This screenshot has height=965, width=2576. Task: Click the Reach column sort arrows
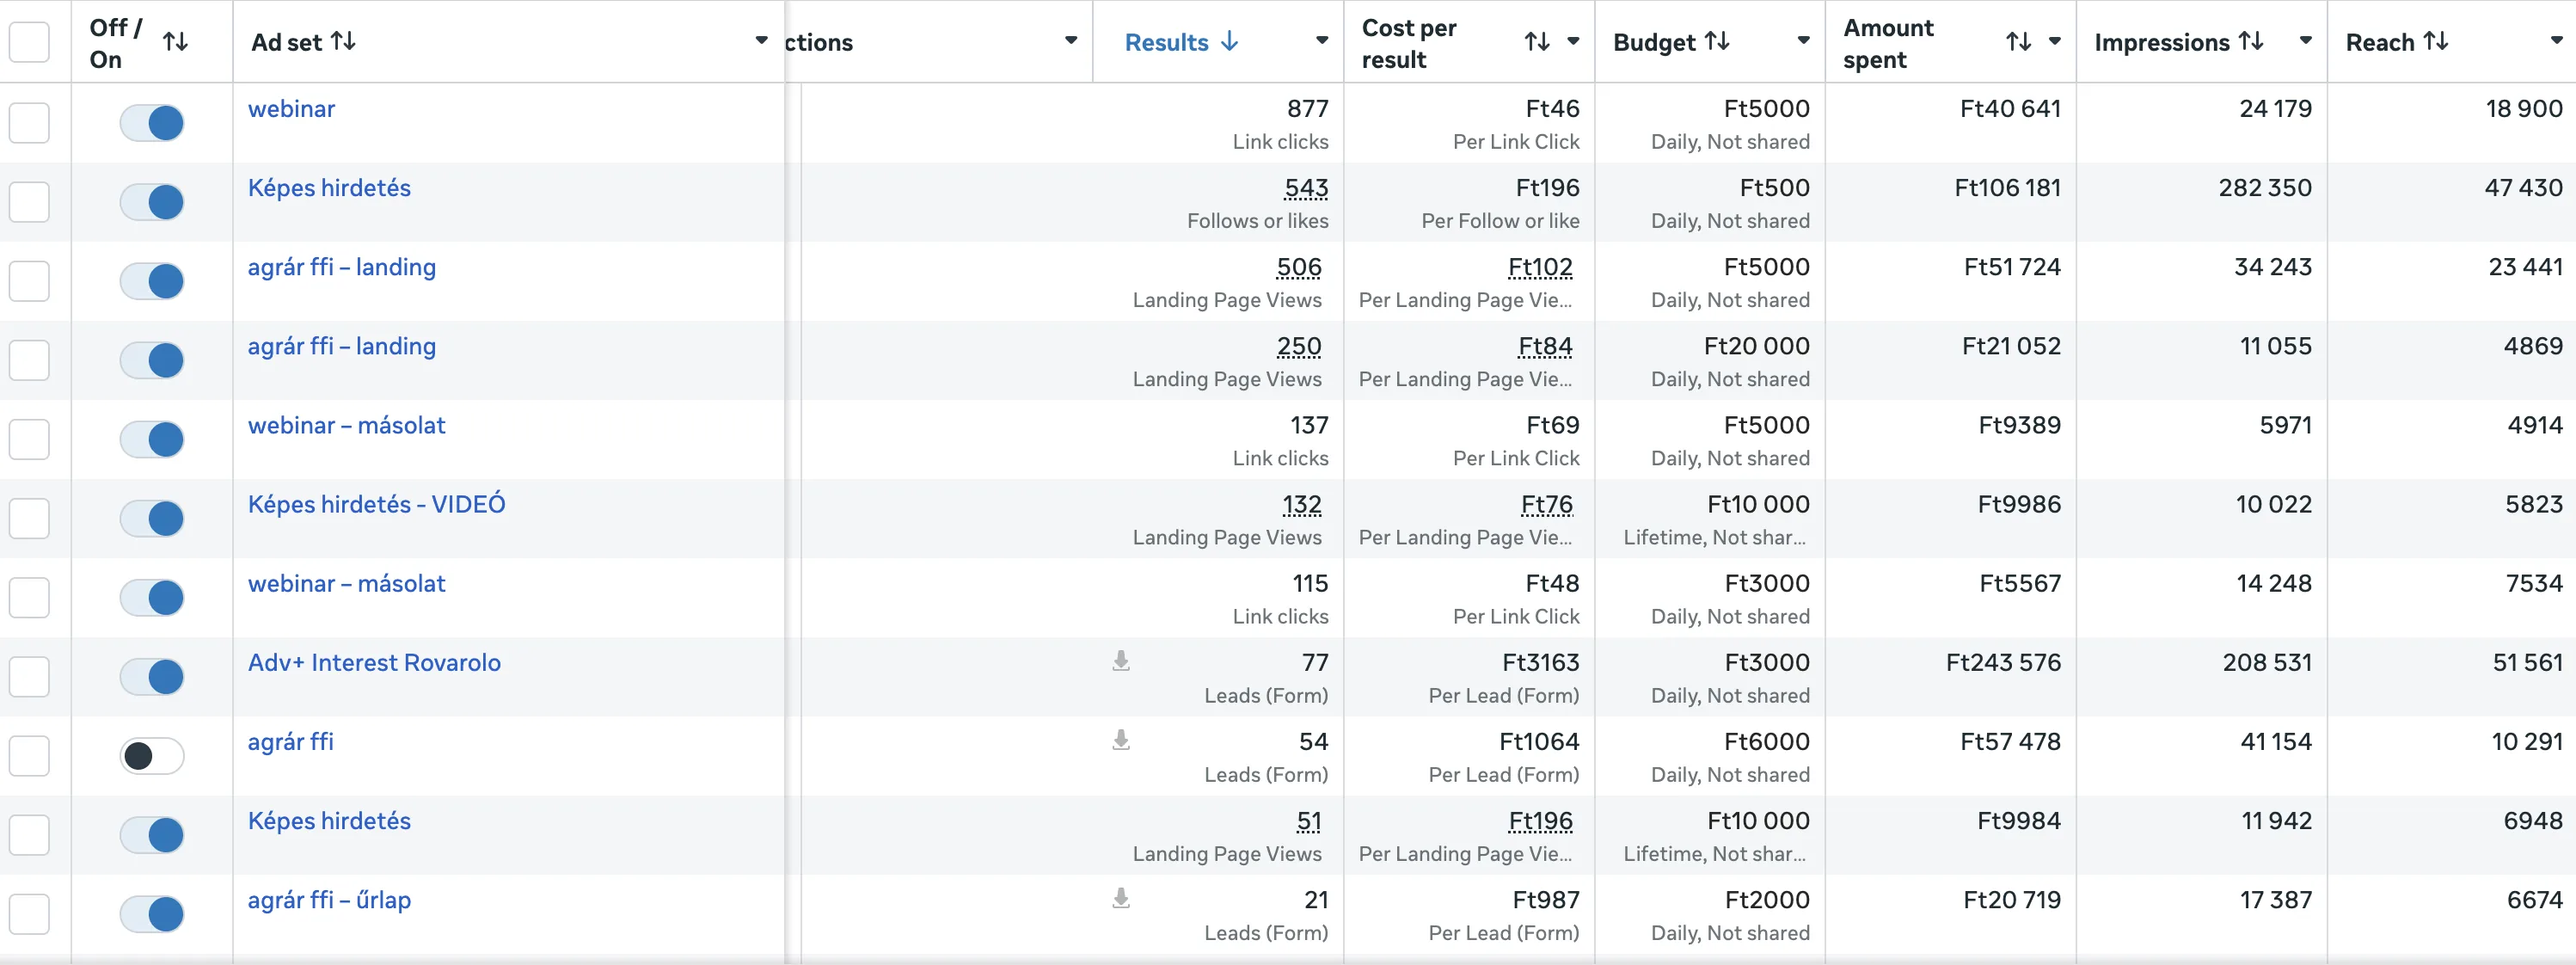tap(2436, 41)
